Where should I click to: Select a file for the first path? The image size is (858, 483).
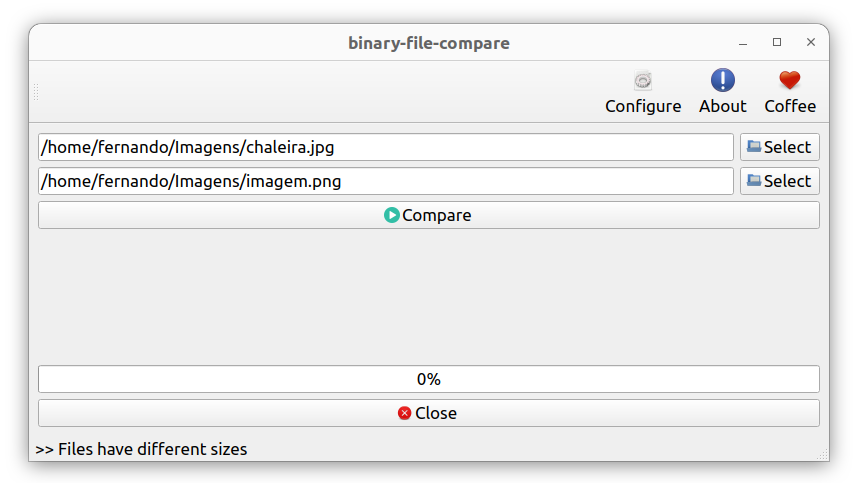click(x=780, y=147)
